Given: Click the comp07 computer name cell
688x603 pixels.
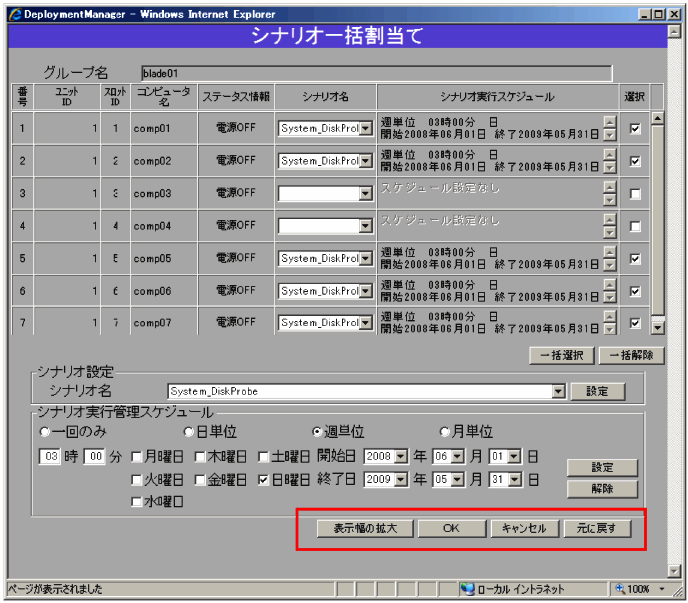Looking at the screenshot, I should click(x=164, y=322).
